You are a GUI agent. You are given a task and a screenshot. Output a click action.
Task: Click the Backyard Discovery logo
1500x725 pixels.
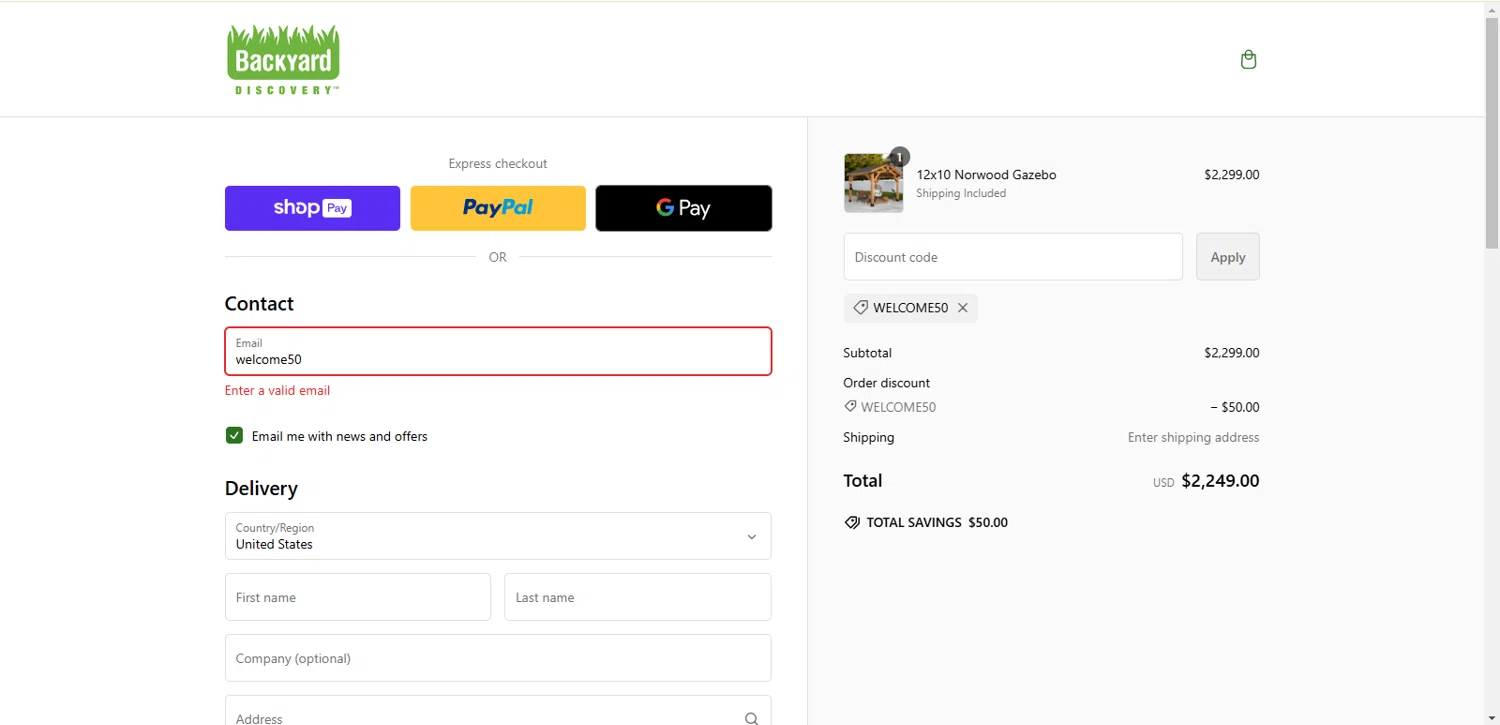[x=283, y=60]
